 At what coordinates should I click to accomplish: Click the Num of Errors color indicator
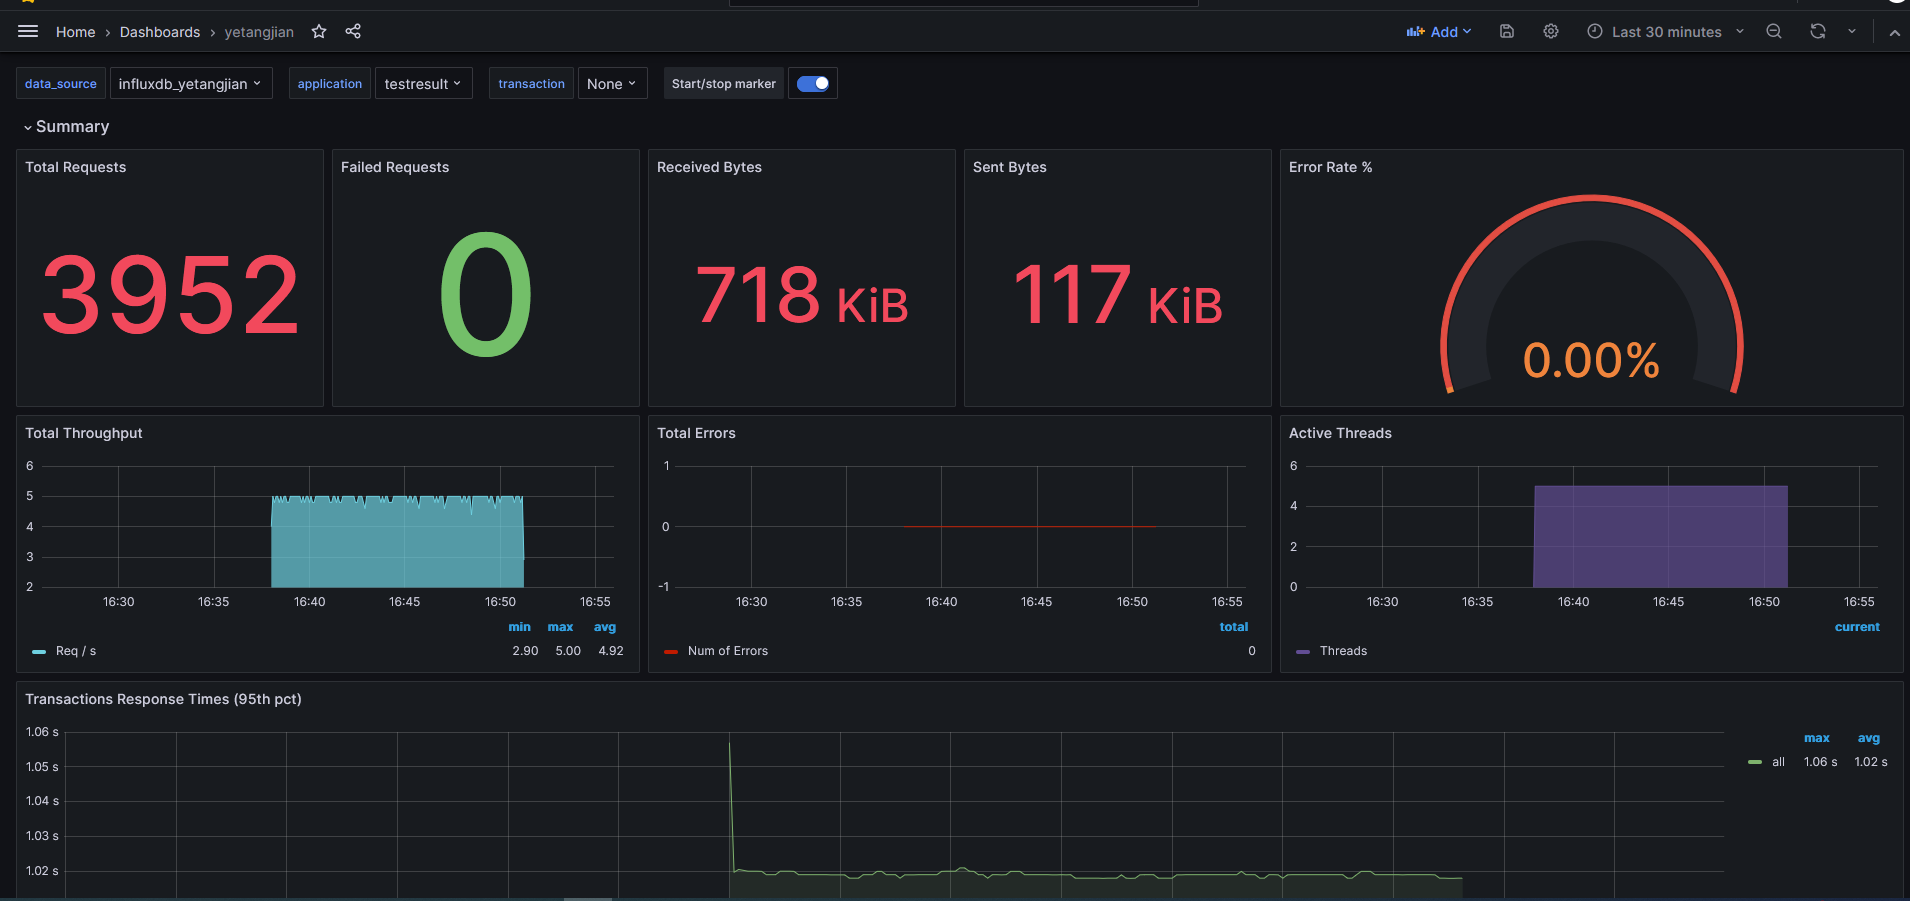point(670,650)
